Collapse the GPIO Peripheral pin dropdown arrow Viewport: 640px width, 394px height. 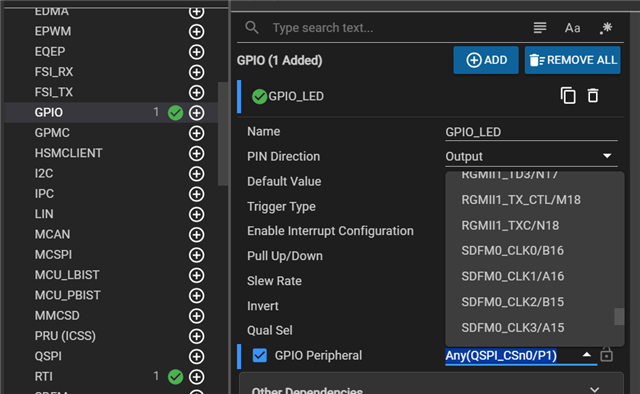click(587, 354)
